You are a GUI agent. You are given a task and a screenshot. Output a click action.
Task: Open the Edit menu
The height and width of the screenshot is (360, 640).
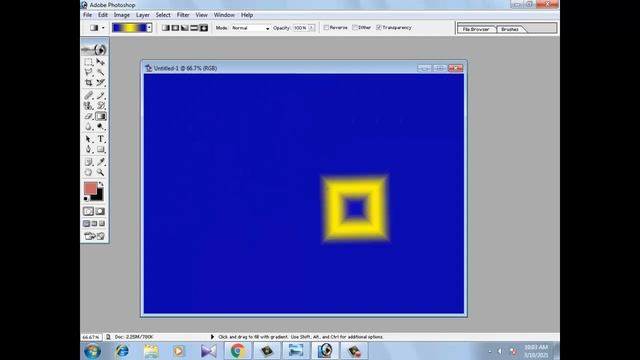[103, 15]
